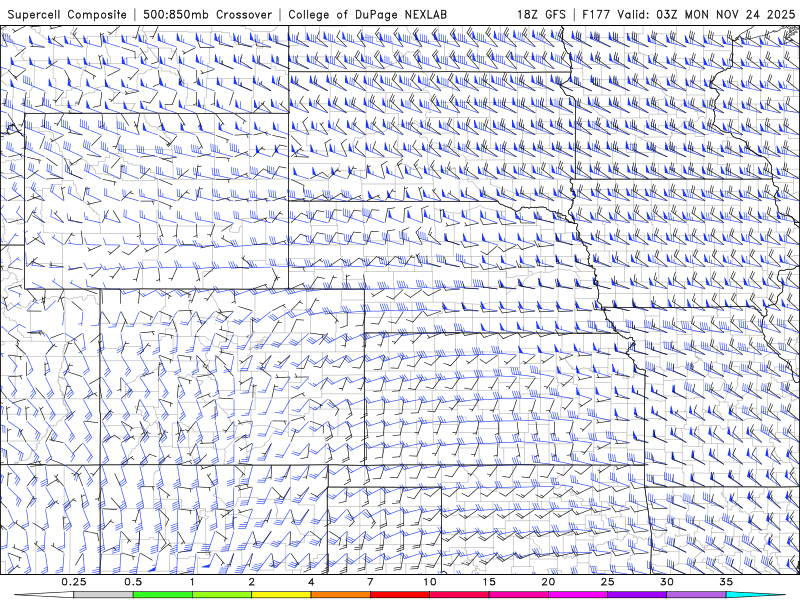Click the legend value "7"
Image resolution: width=800 pixels, height=600 pixels.
click(370, 582)
